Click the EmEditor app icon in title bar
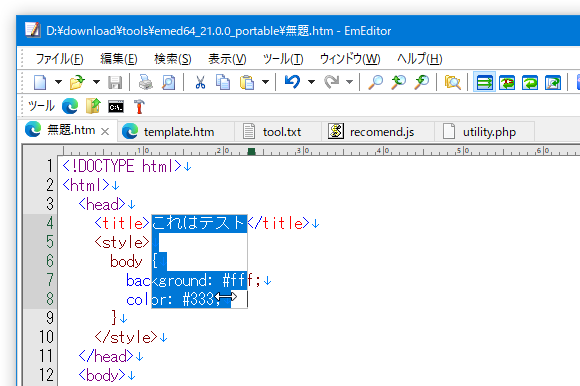The image size is (580, 386). (x=33, y=30)
